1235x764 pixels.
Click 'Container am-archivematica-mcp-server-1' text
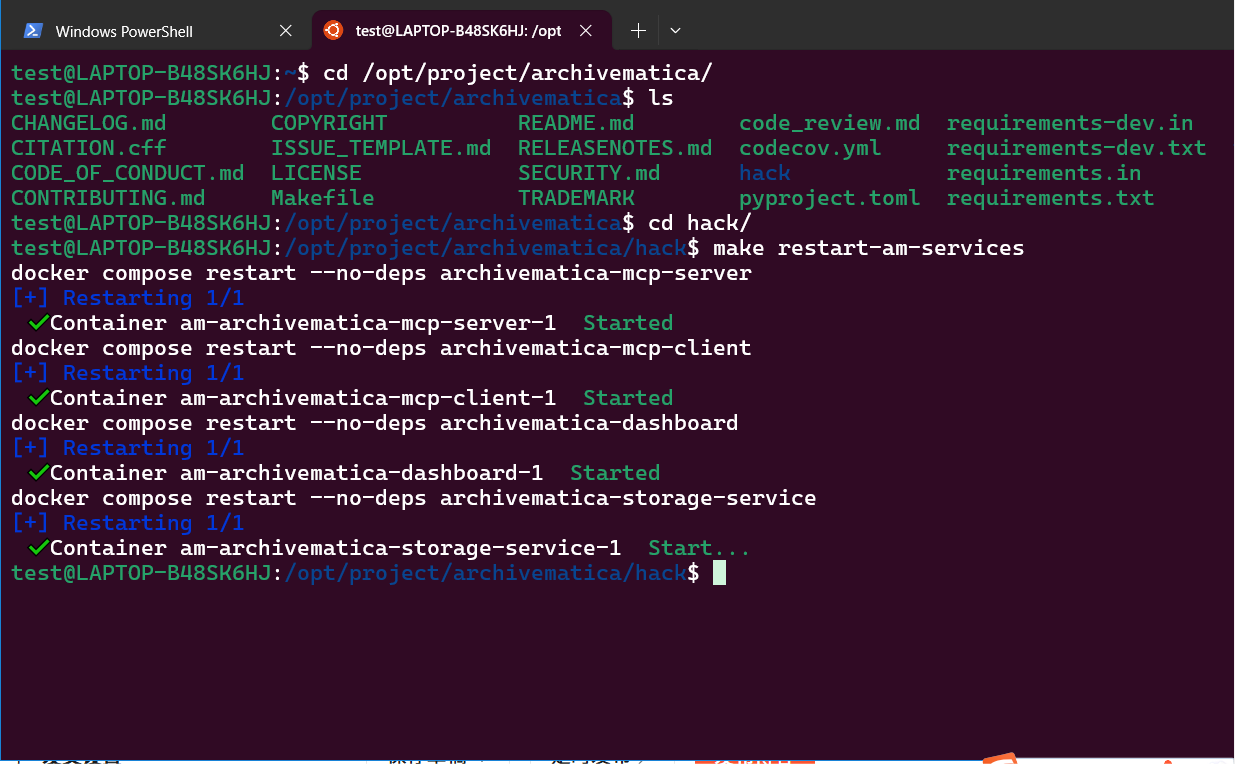tap(303, 323)
